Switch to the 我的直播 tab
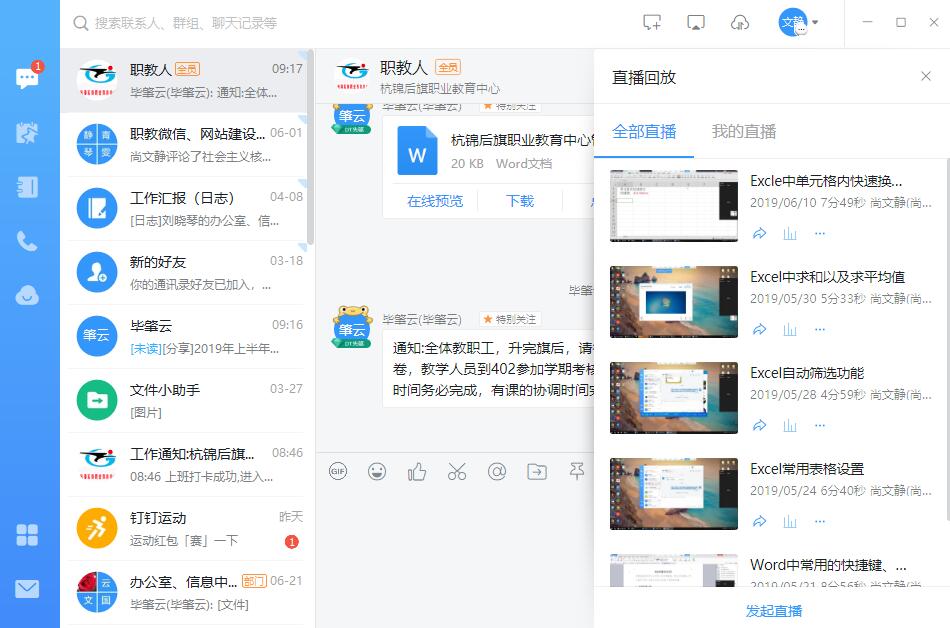The height and width of the screenshot is (628, 950). click(743, 131)
